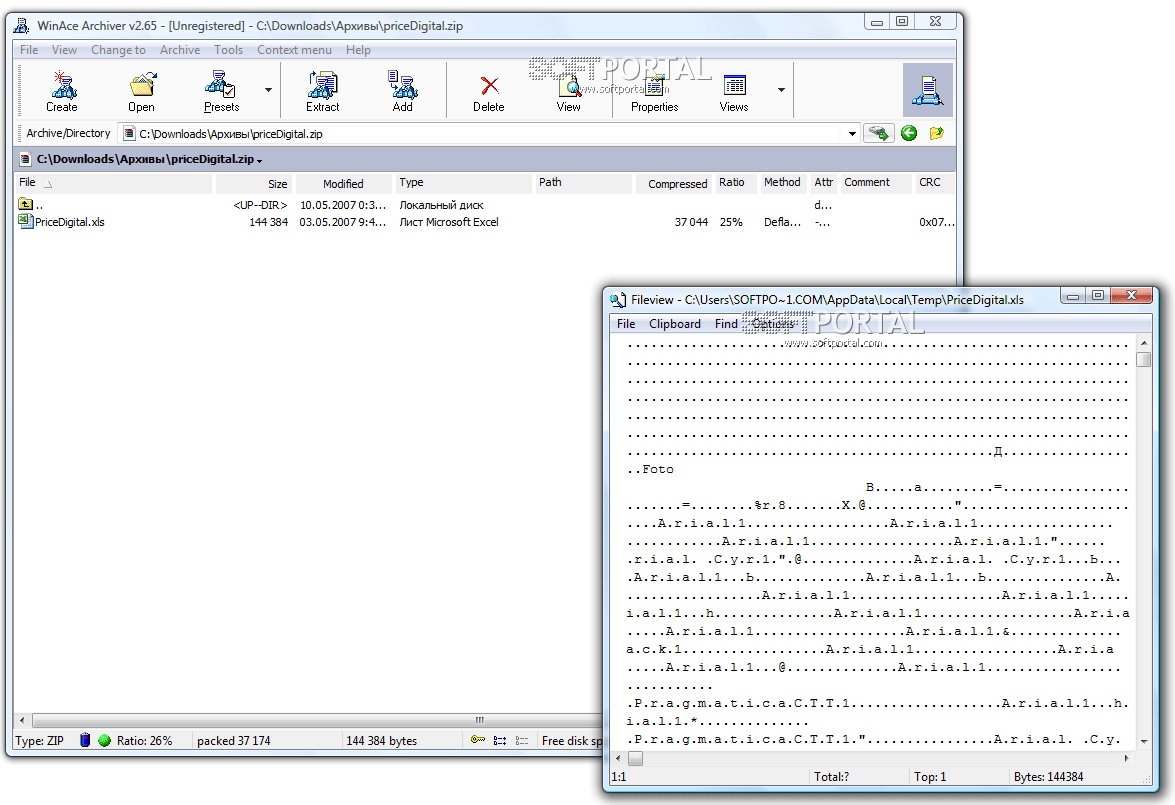
Task: Click the large WinAce logo icon at toolbar end
Action: [928, 90]
